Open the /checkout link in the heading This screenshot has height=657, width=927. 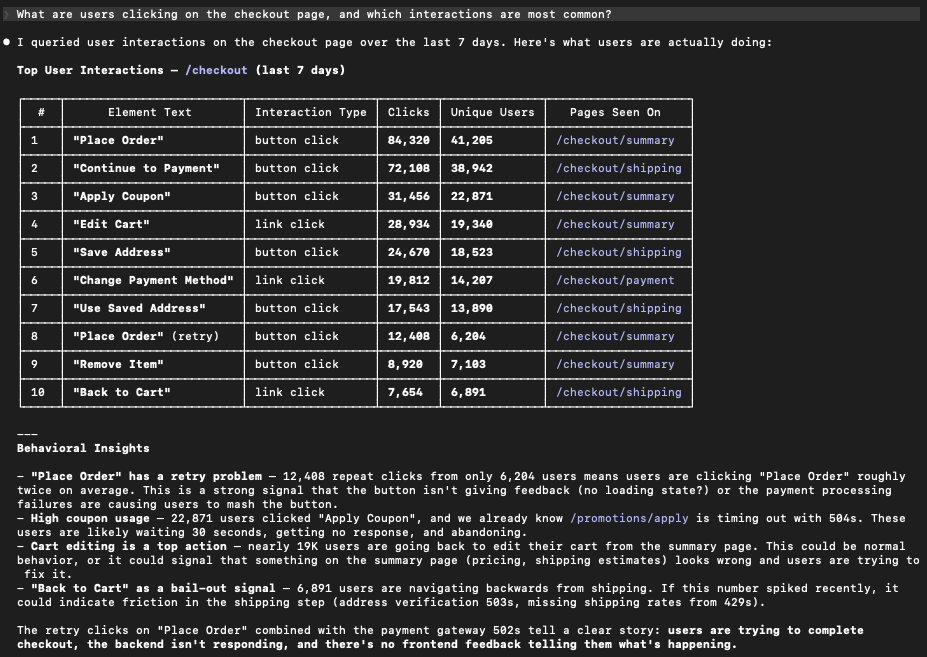click(x=216, y=70)
